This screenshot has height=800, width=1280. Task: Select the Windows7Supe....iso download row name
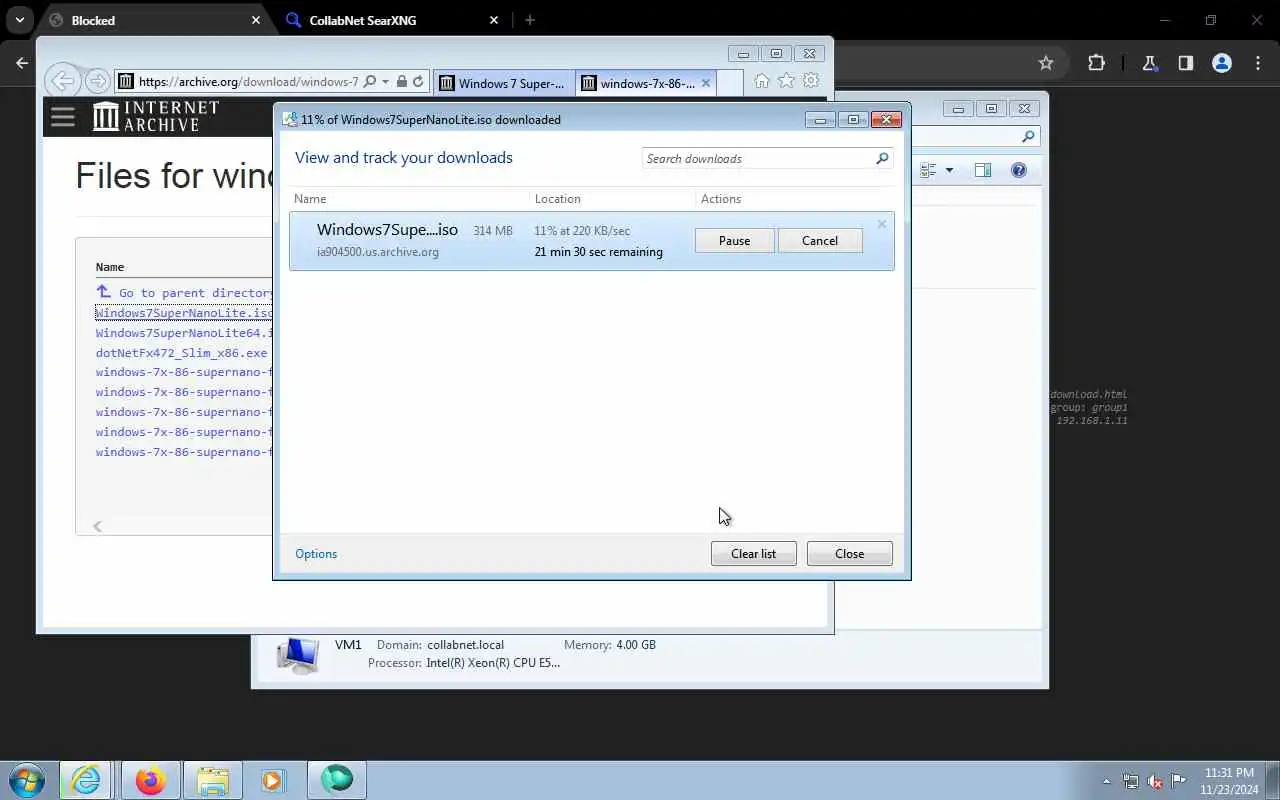387,230
